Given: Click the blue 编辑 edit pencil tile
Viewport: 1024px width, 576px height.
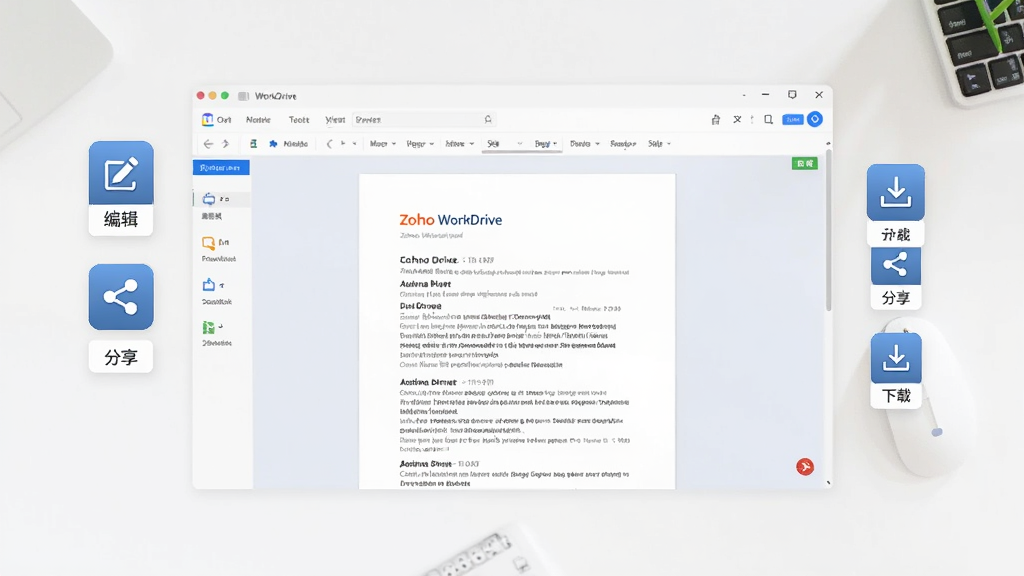Looking at the screenshot, I should tap(121, 173).
